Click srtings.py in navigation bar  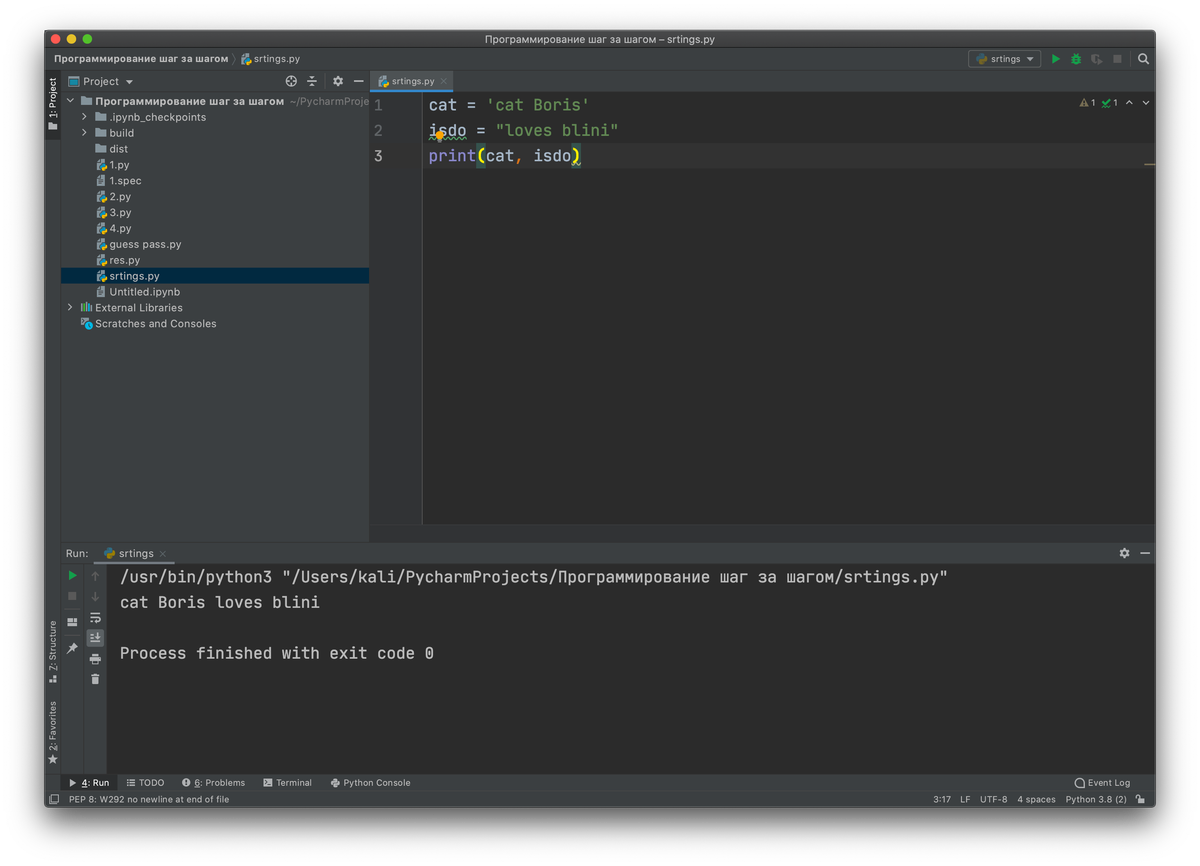click(270, 59)
